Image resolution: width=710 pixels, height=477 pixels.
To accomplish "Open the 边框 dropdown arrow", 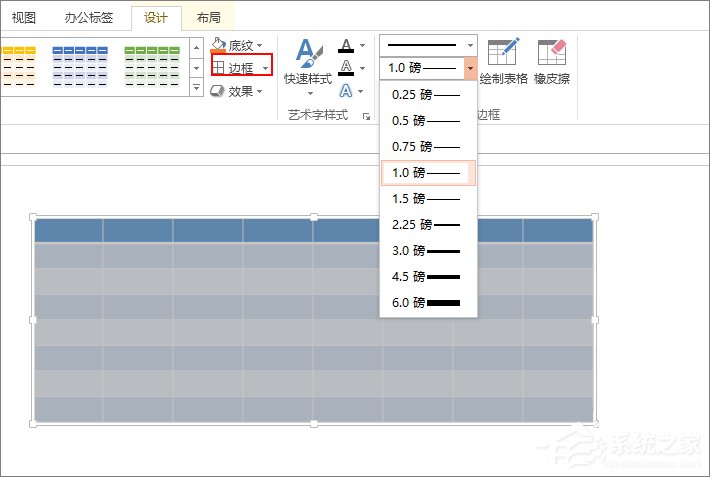I will (266, 68).
